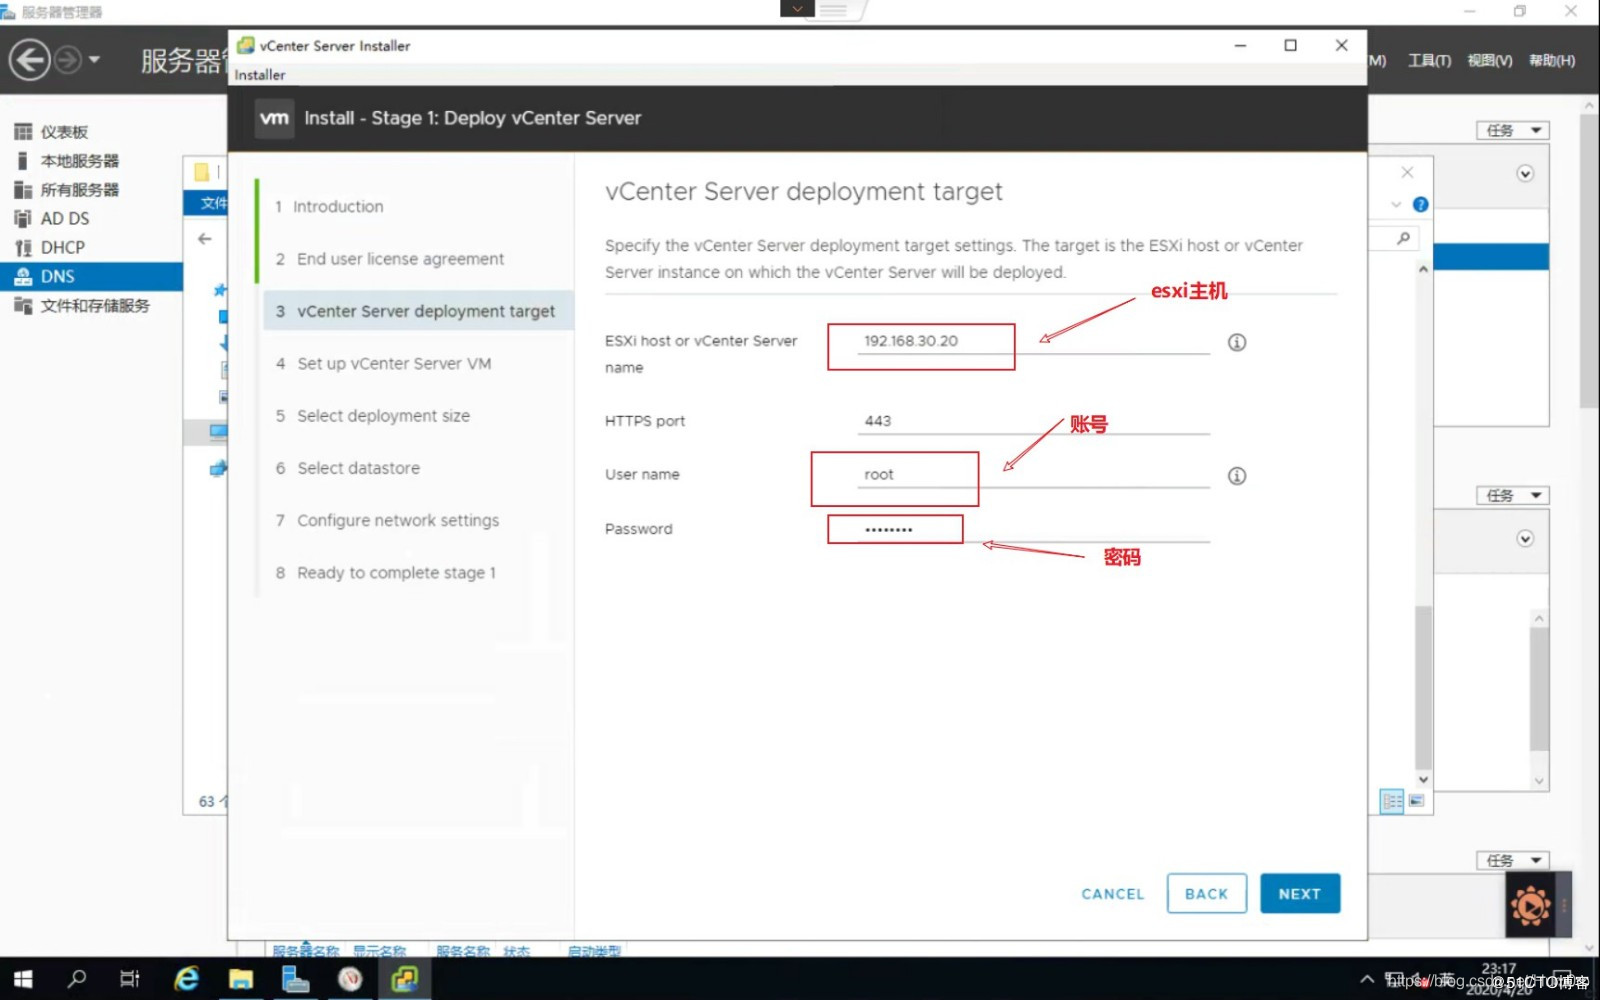Show hidden system tray icons
This screenshot has width=1600, height=1000.
[1366, 979]
